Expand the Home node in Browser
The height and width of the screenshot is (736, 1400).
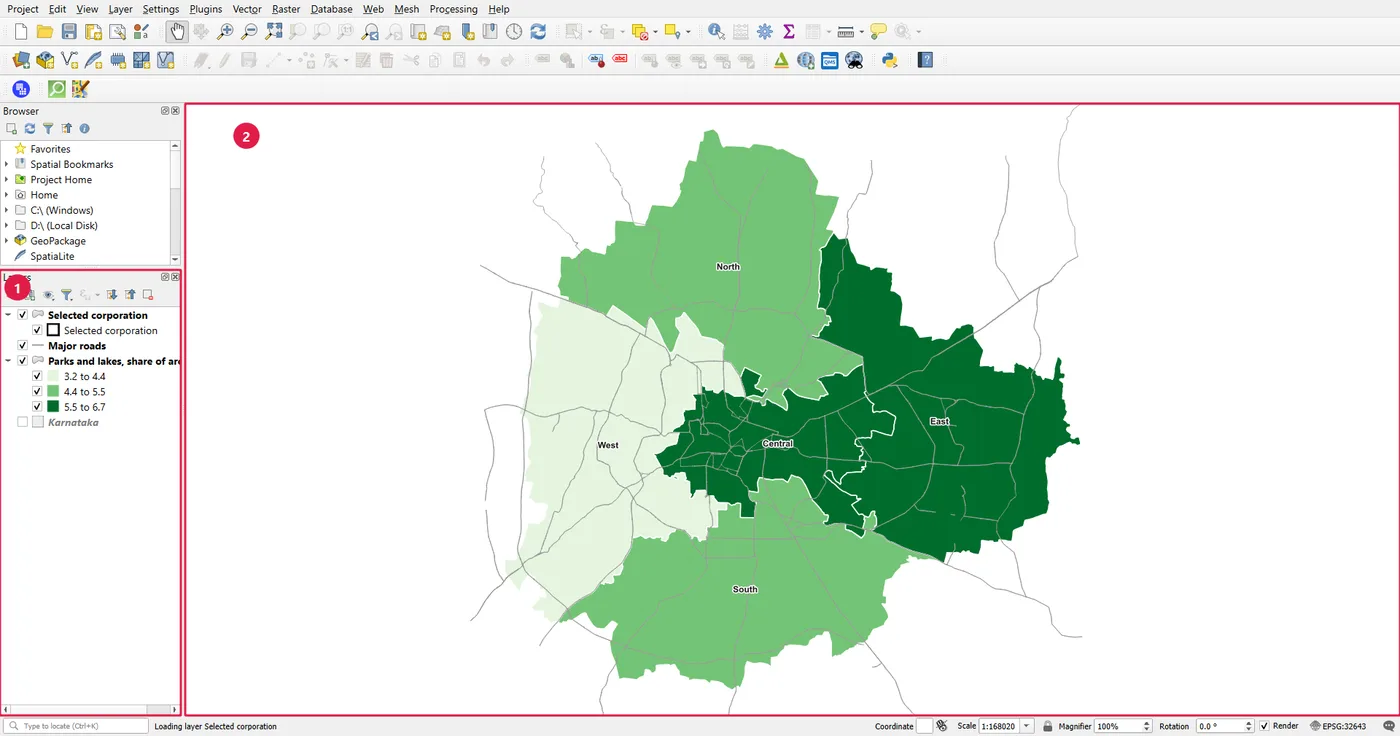pyautogui.click(x=7, y=195)
